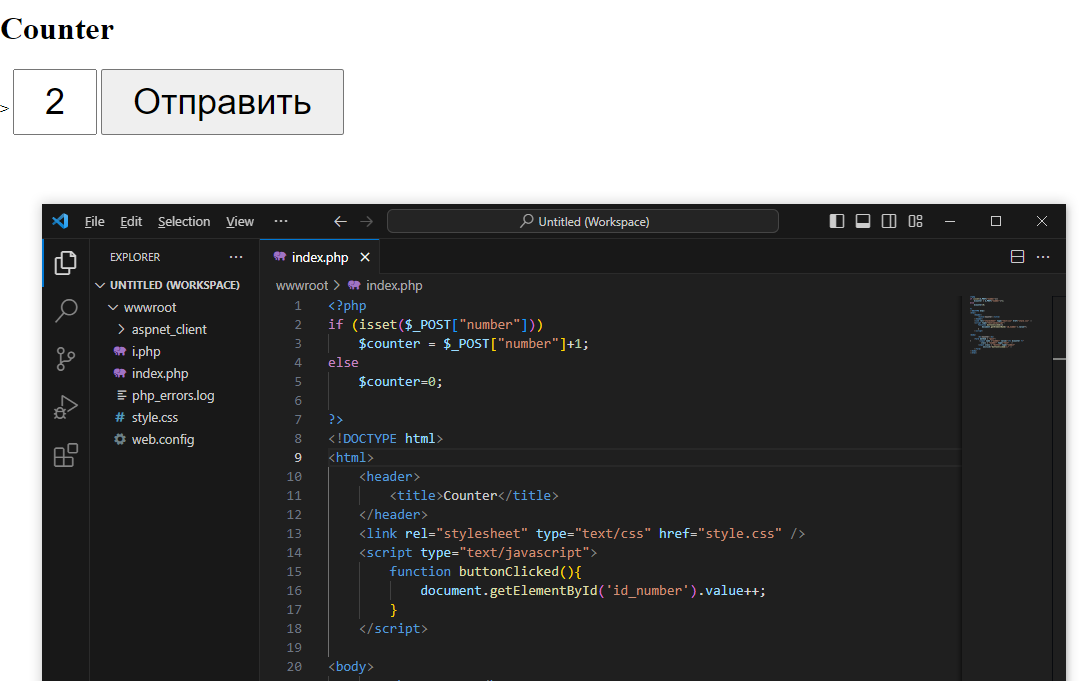Image resolution: width=1087 pixels, height=681 pixels.
Task: Open Explorer Views and More Actions ellipsis
Action: tap(236, 257)
